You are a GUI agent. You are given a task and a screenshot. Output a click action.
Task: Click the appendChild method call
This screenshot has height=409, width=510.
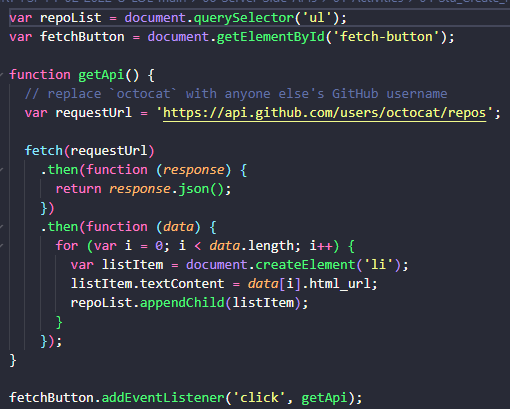(x=182, y=303)
